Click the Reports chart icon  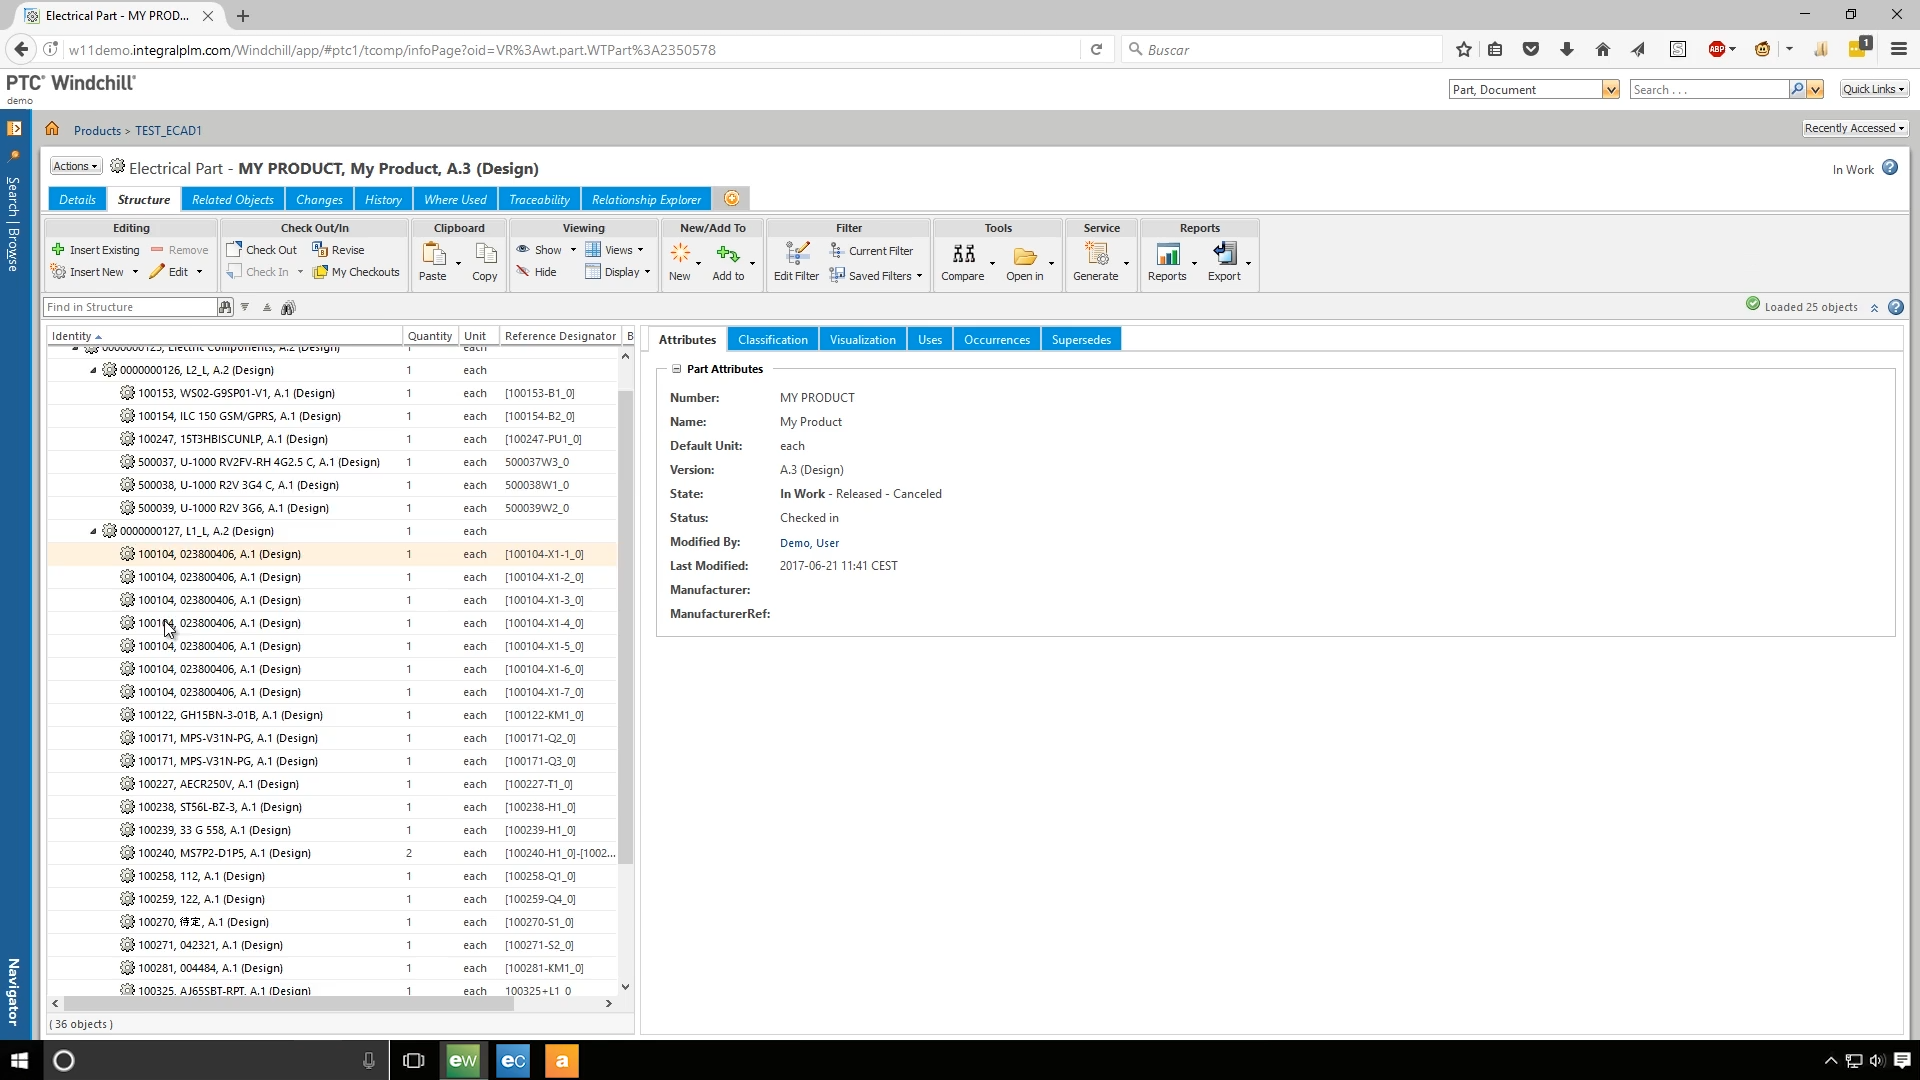pyautogui.click(x=1167, y=254)
